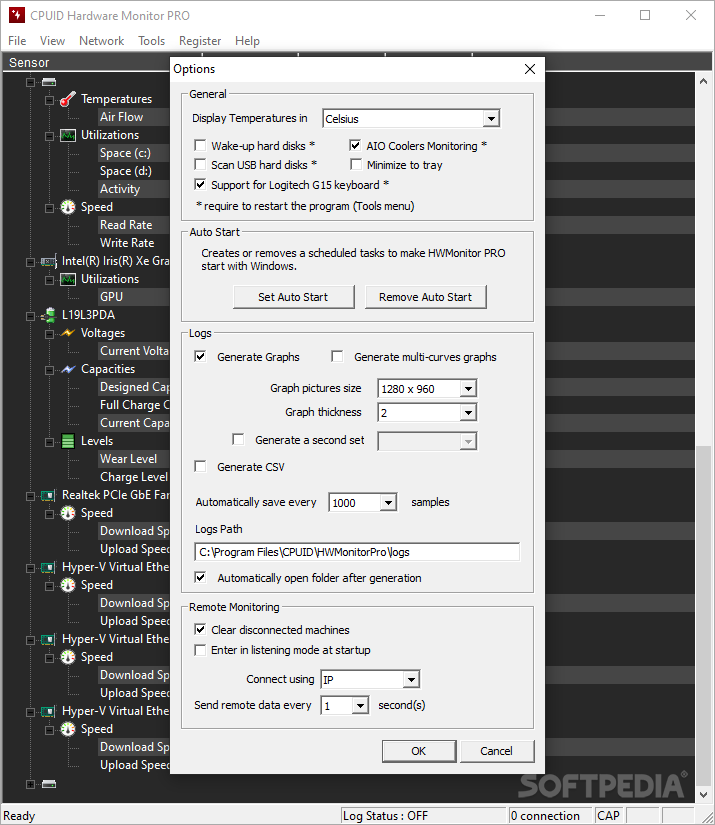Open the Graph pictures size dropdown
The image size is (715, 825).
pyautogui.click(x=468, y=389)
